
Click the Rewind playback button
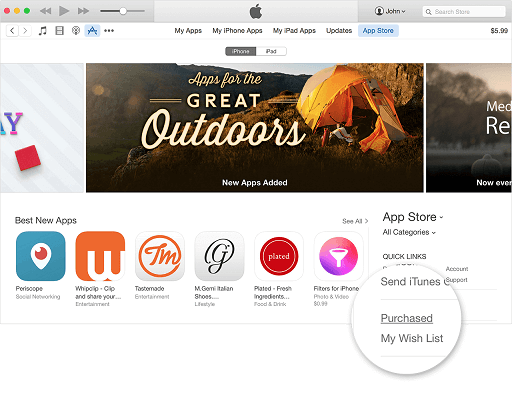tap(45, 11)
